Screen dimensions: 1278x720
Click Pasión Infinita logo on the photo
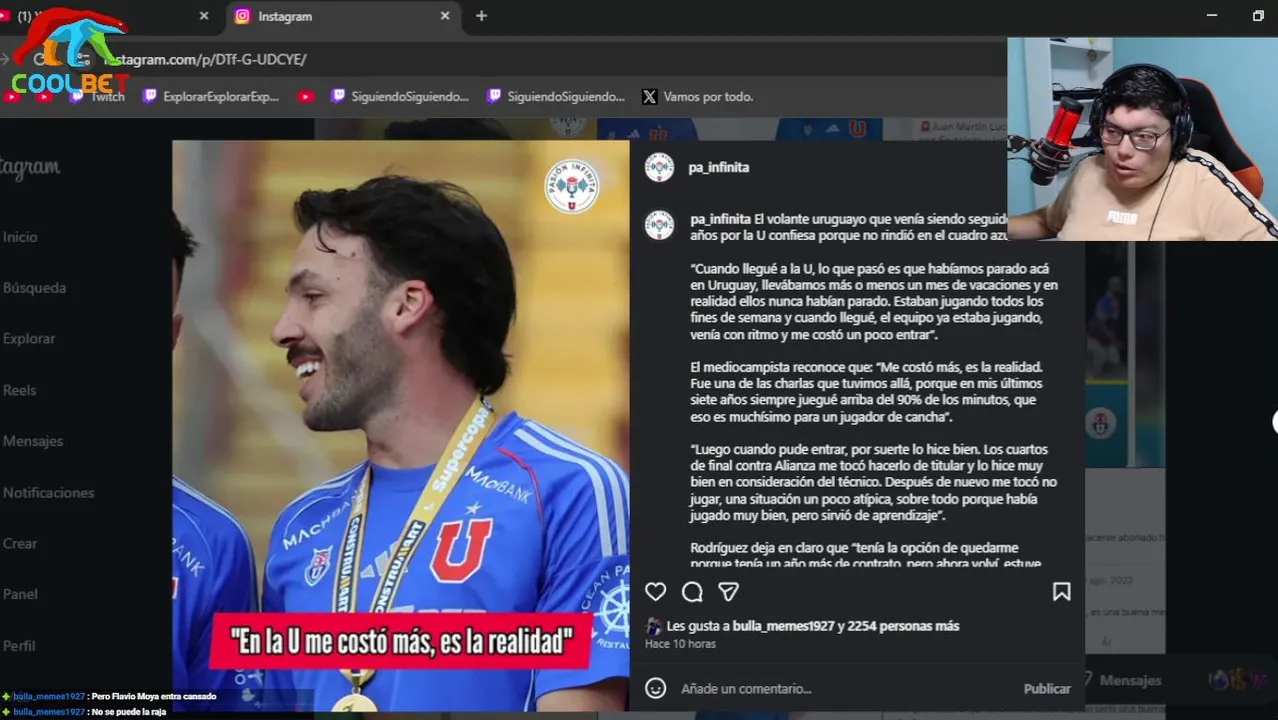572,186
